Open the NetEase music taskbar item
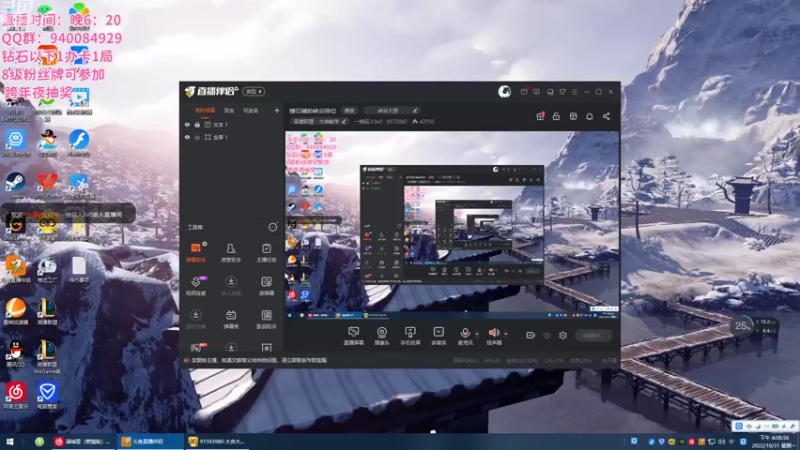 point(83,441)
